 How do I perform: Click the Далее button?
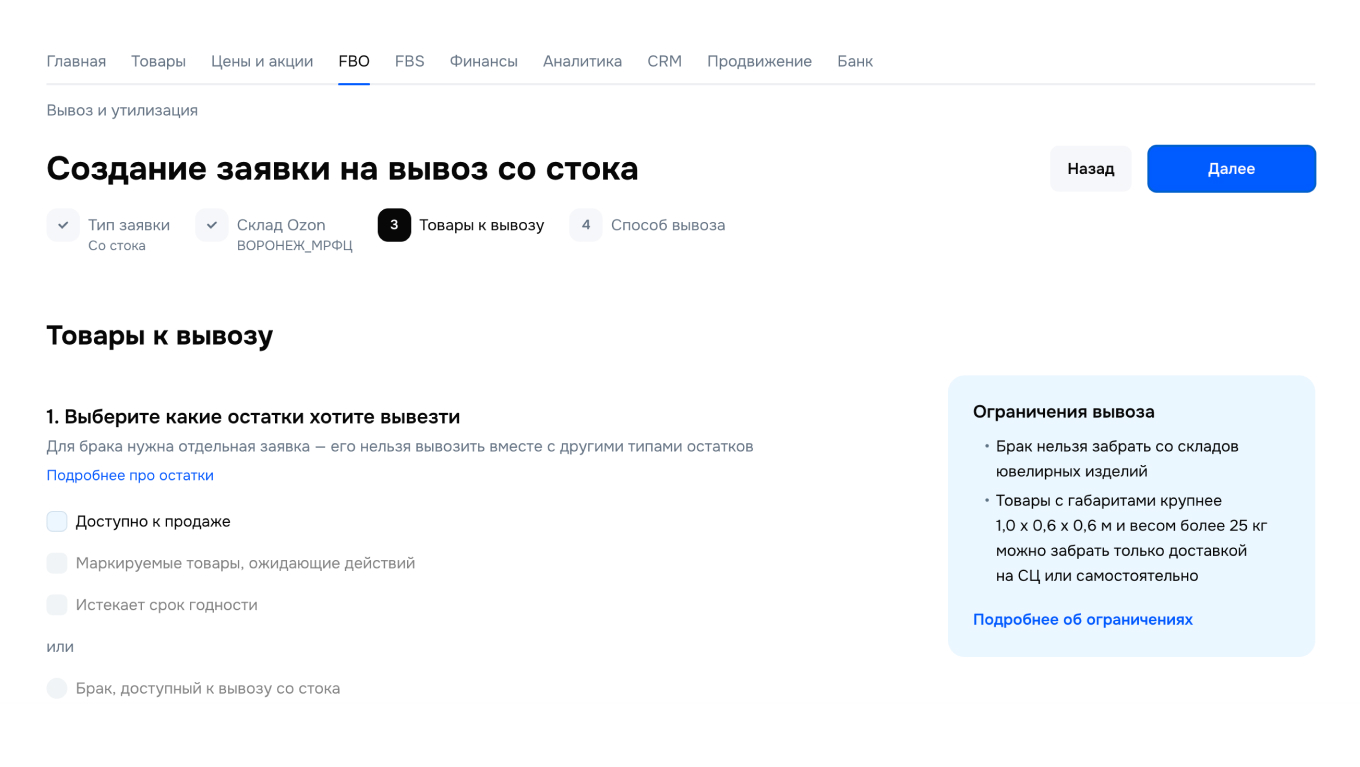pos(1231,168)
